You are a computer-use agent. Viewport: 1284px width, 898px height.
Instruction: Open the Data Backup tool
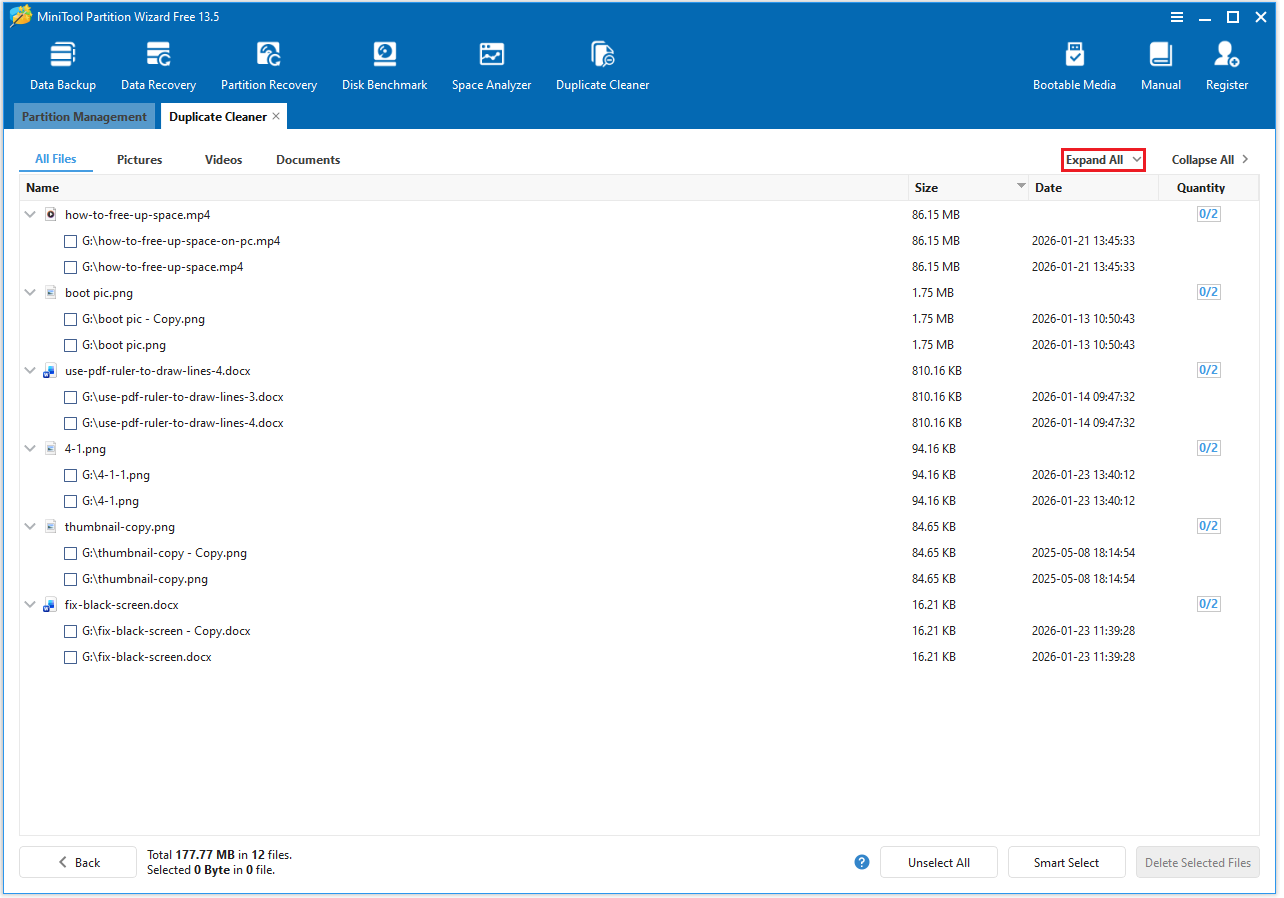(x=62, y=62)
